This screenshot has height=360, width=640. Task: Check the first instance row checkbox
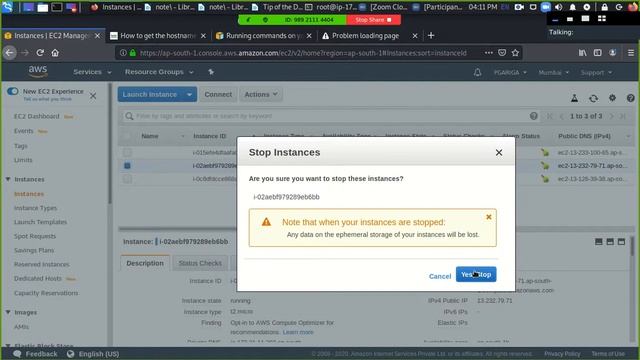[x=127, y=152]
